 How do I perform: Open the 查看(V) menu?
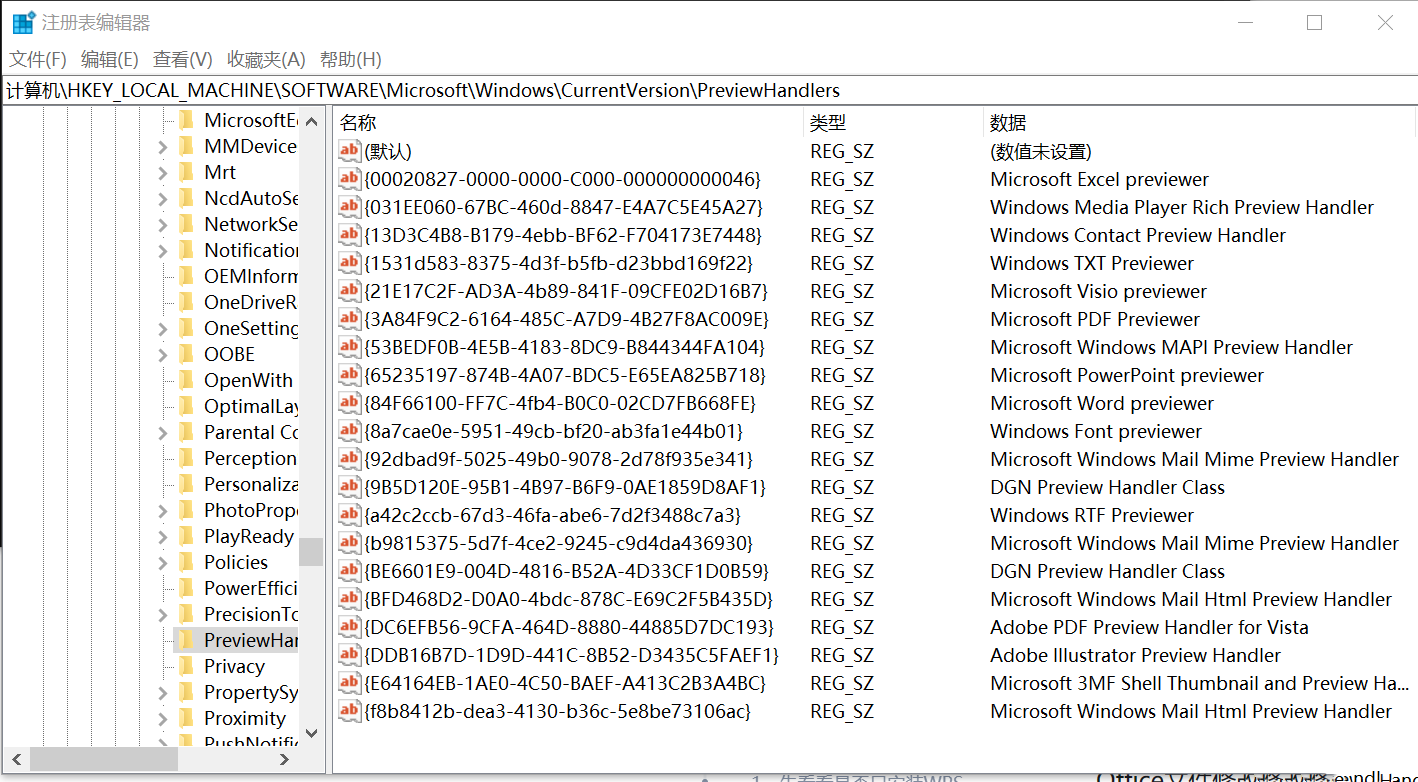[182, 59]
